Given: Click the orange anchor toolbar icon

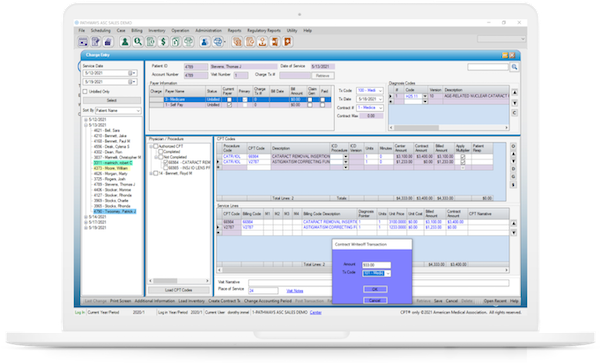Looking at the screenshot, I should [262, 42].
